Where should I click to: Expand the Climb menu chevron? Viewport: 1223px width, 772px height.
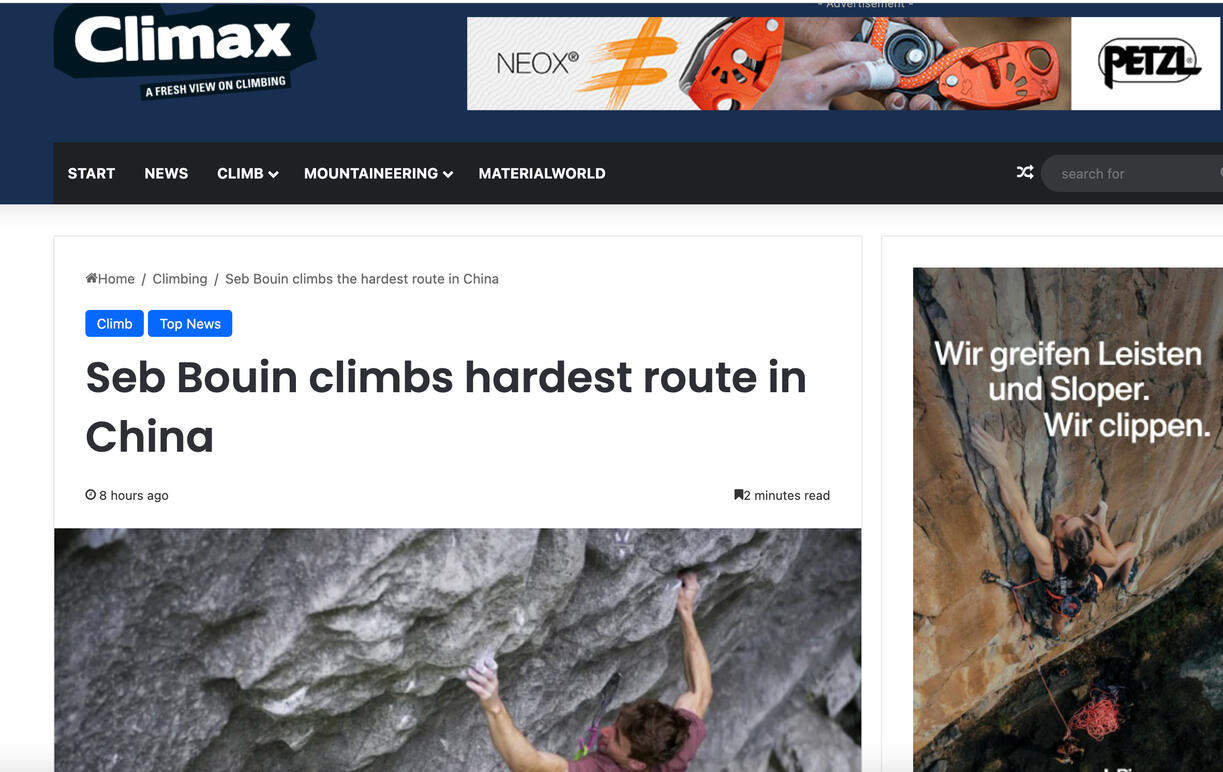pyautogui.click(x=273, y=174)
